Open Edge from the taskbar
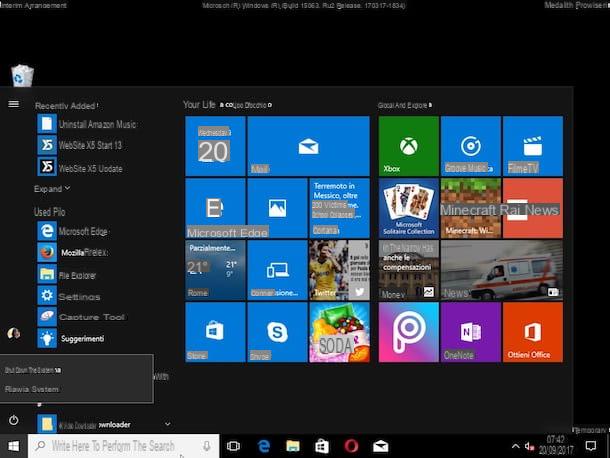The height and width of the screenshot is (458, 610). point(263,446)
